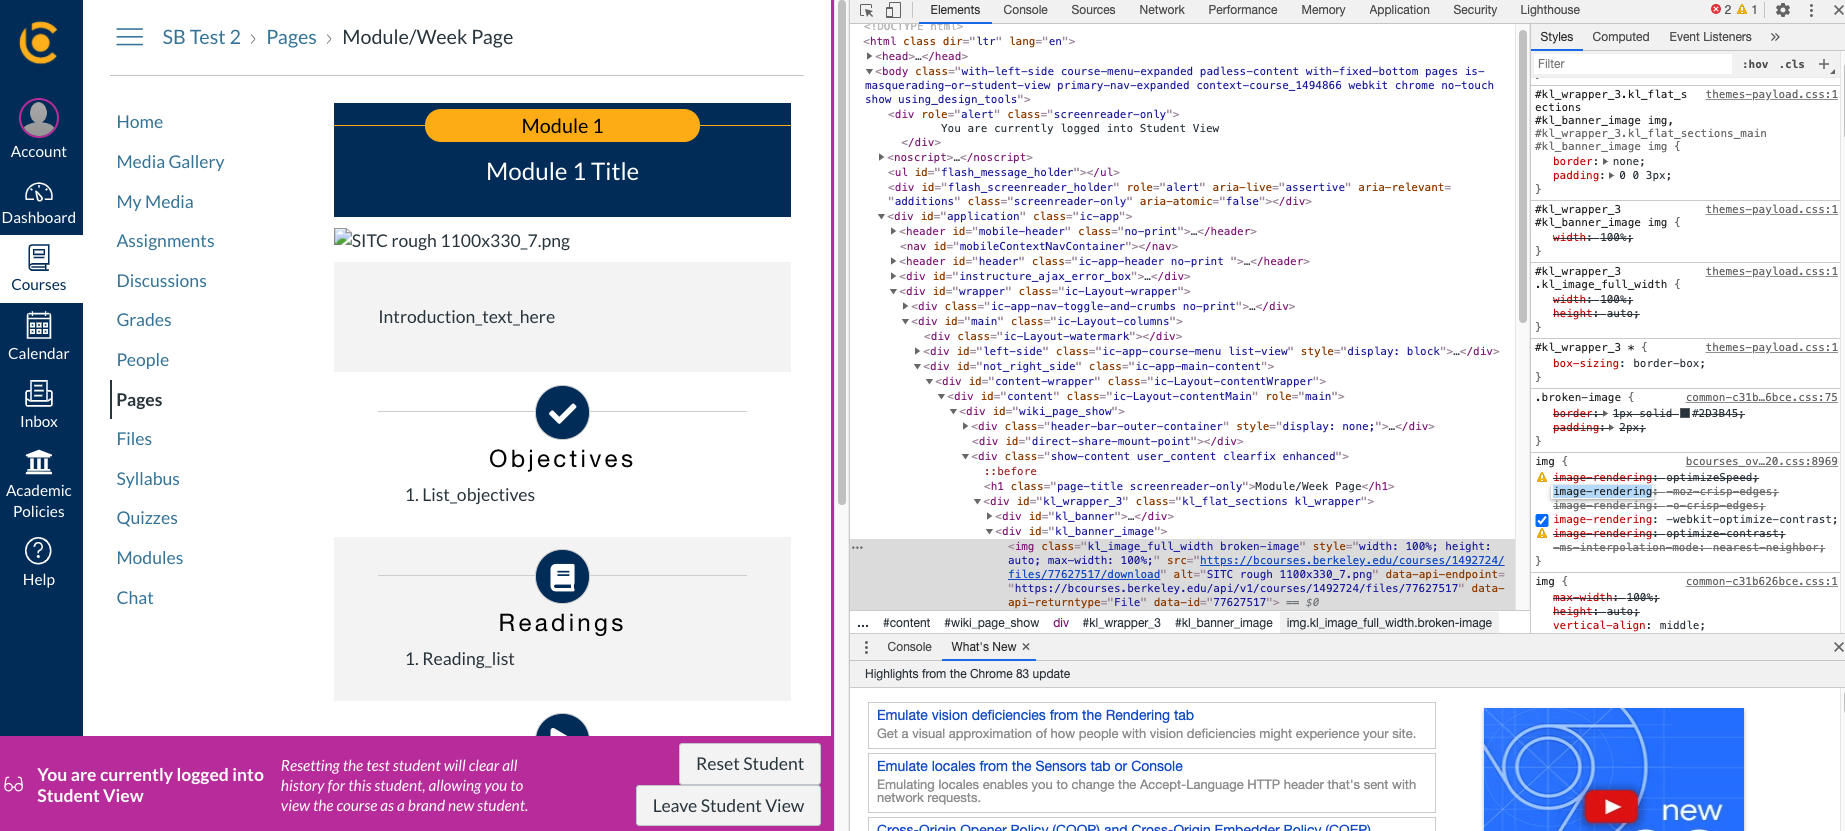This screenshot has width=1845, height=831.
Task: Expand the head element node
Action: 870,56
